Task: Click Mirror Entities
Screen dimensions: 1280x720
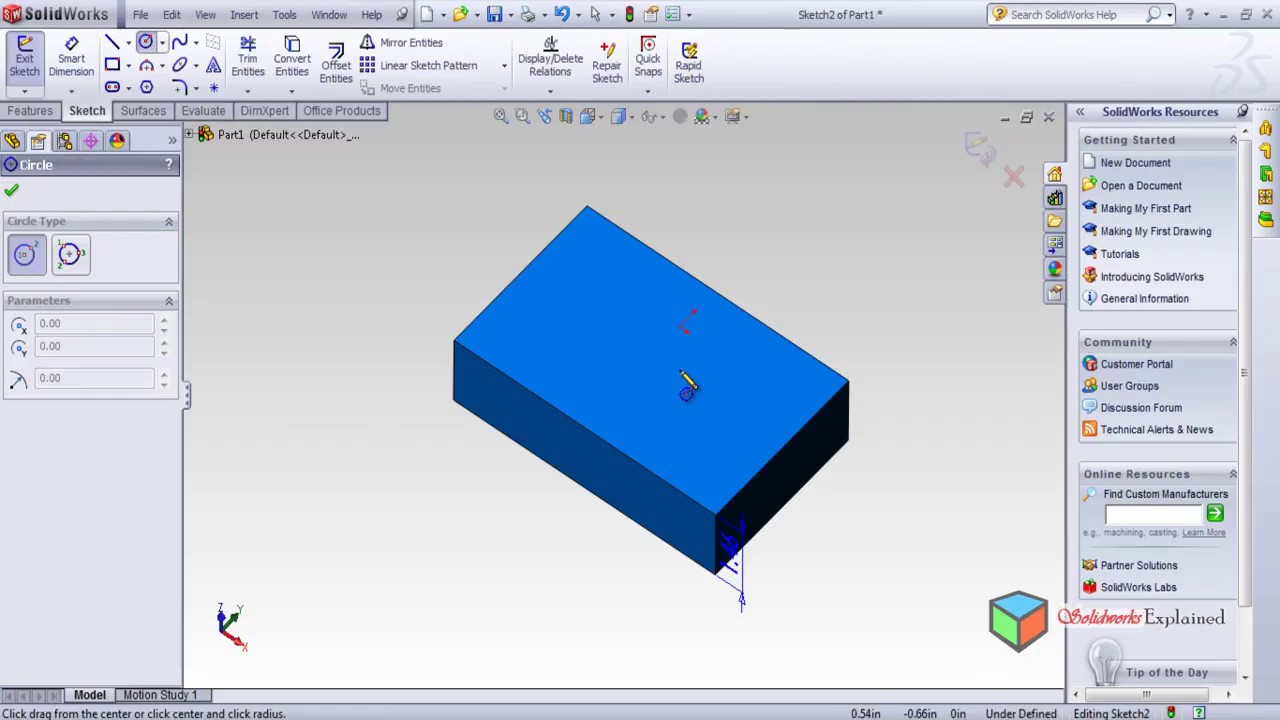Action: [401, 42]
